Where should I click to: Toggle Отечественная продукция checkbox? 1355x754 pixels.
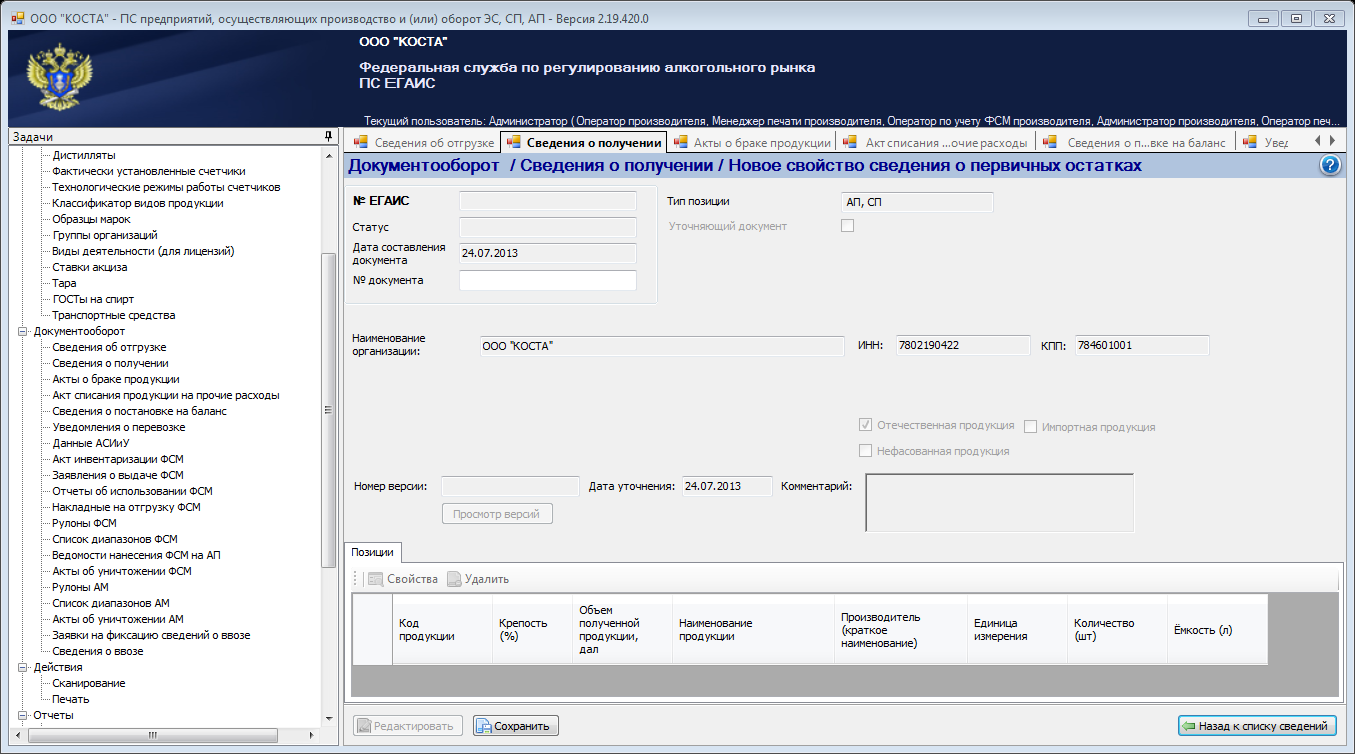pos(866,425)
